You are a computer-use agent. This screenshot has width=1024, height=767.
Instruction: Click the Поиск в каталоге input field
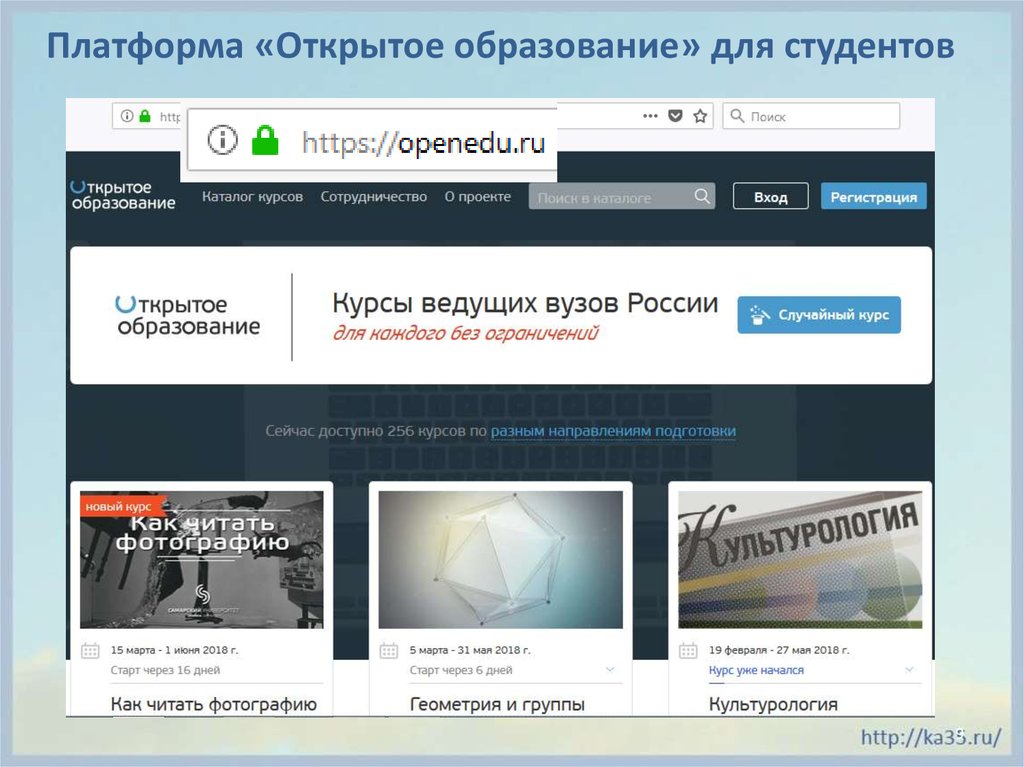622,197
